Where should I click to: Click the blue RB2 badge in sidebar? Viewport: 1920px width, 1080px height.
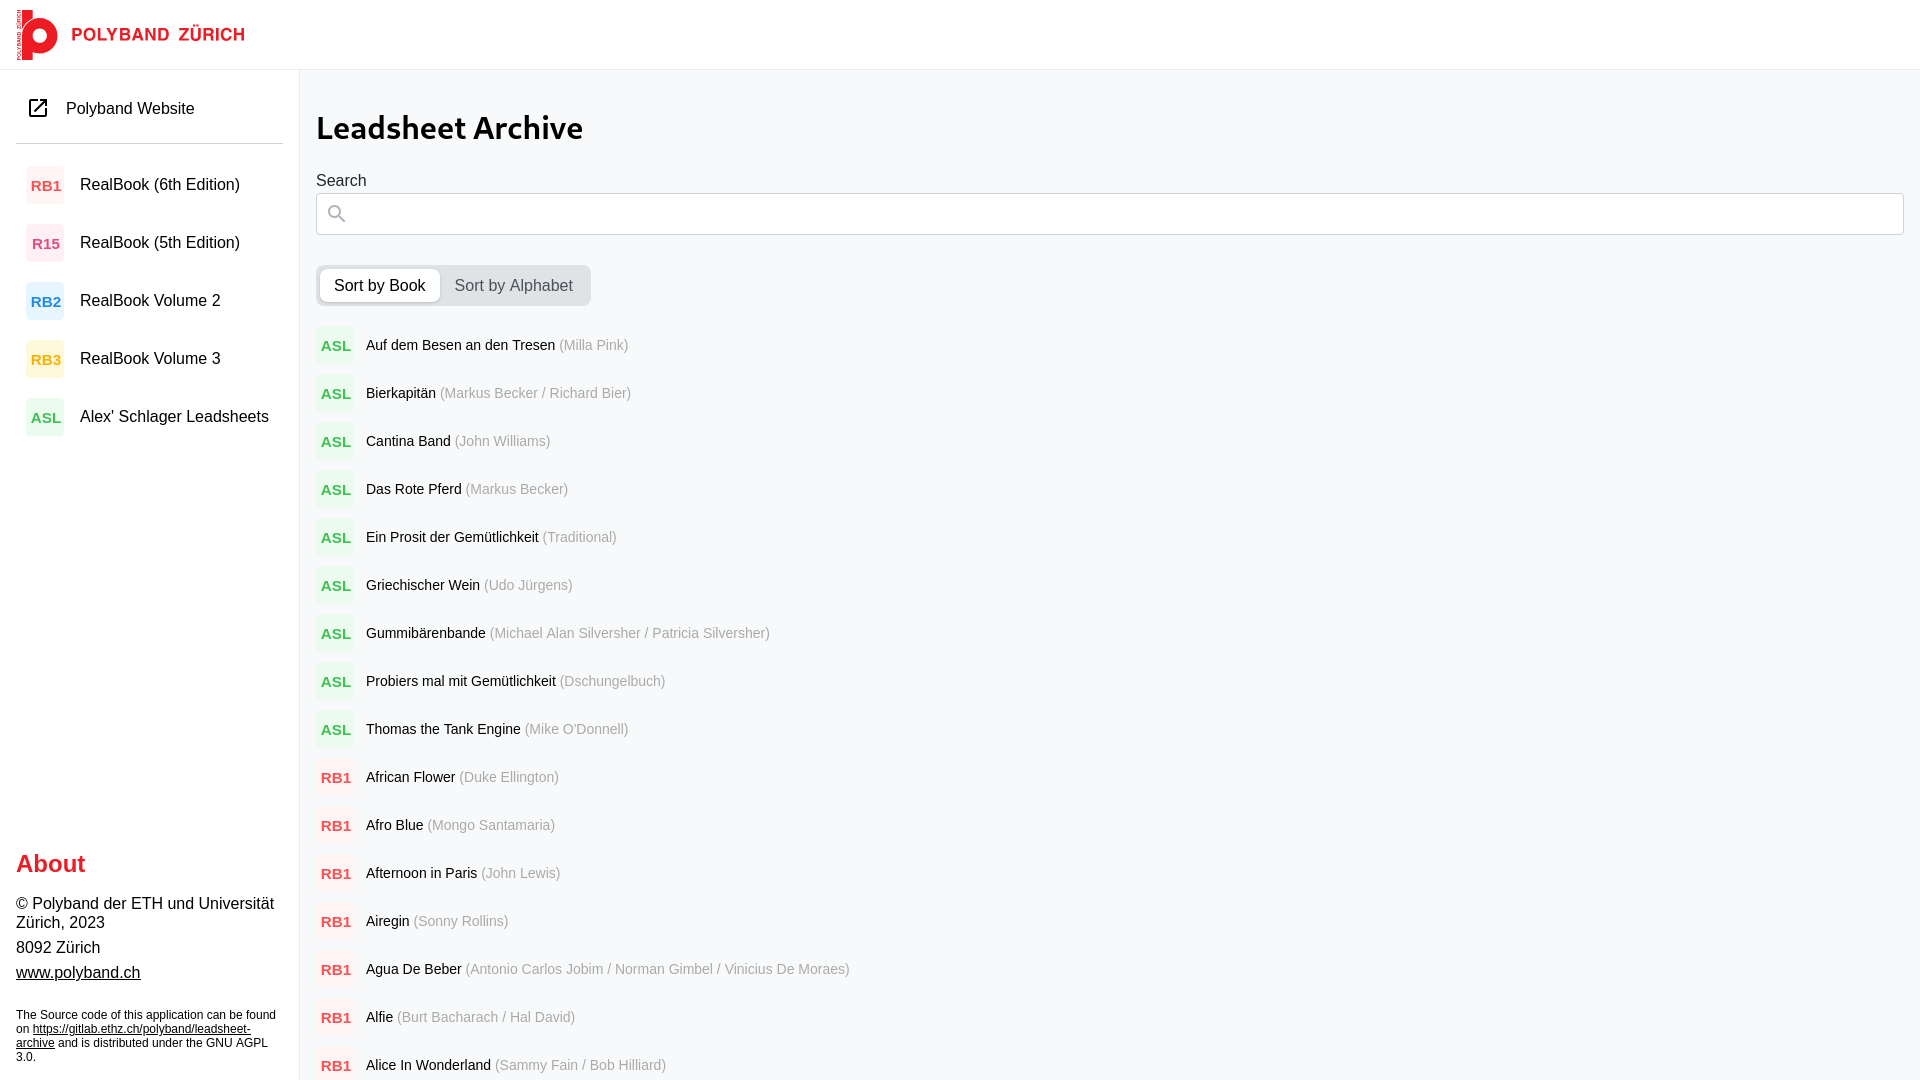pyautogui.click(x=45, y=301)
